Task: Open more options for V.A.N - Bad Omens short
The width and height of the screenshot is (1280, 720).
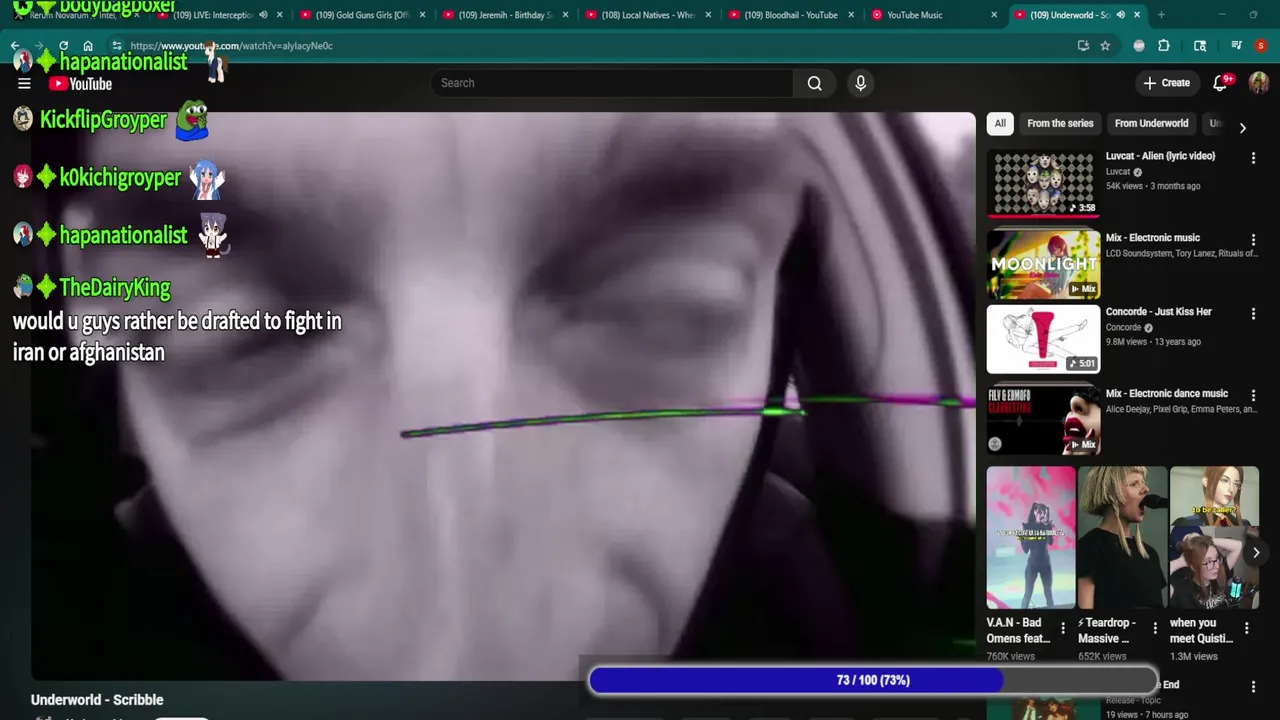Action: click(x=1063, y=628)
